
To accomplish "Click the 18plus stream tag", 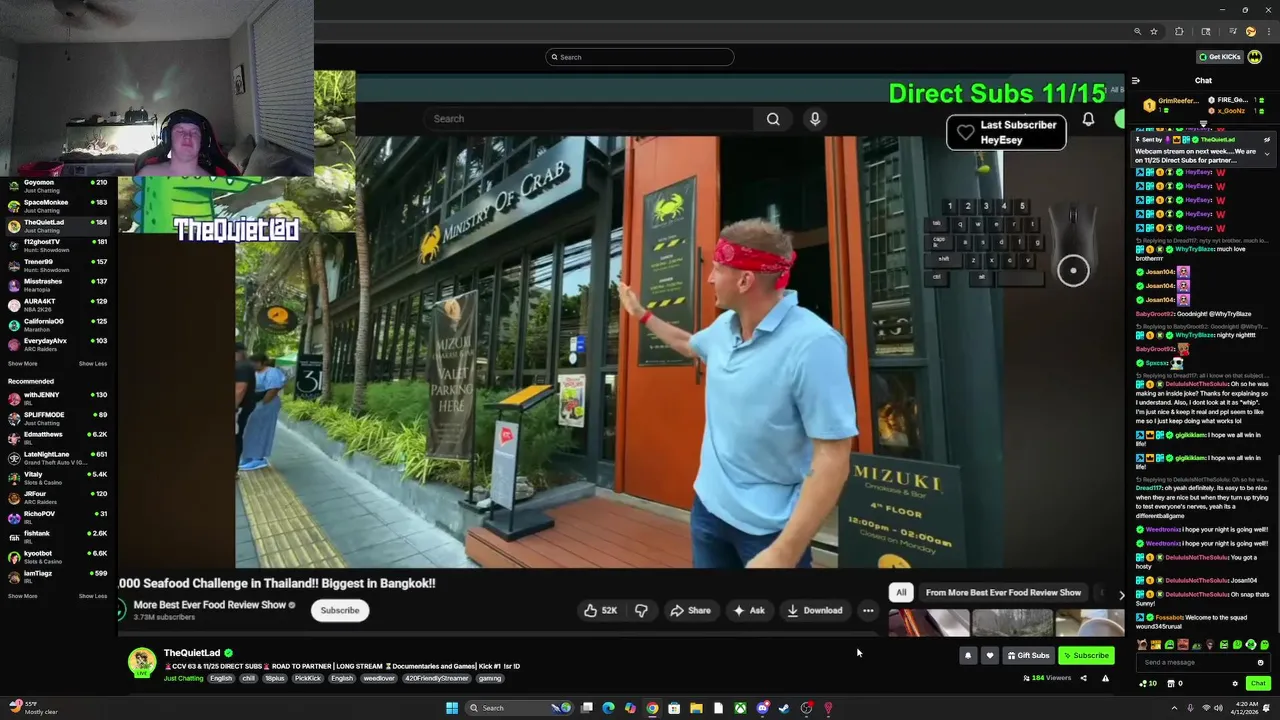I will 274,678.
